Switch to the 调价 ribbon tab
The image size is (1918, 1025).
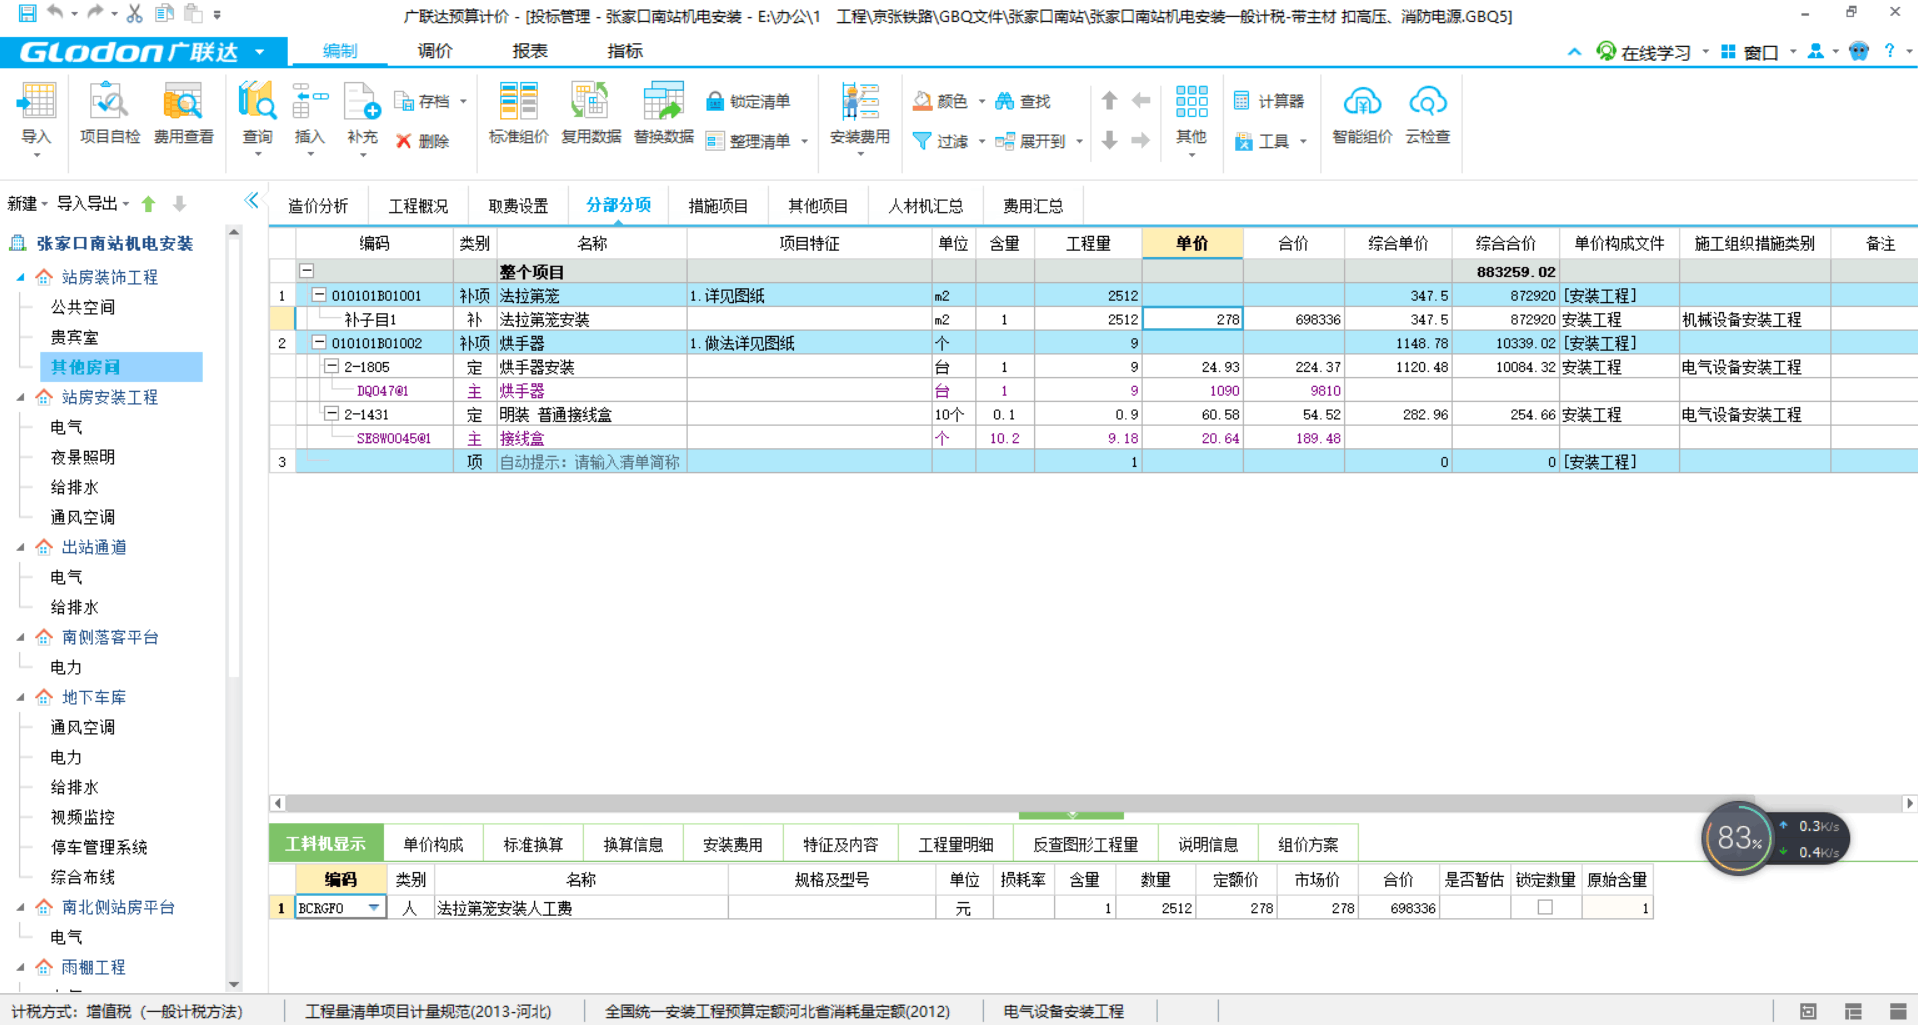pyautogui.click(x=435, y=51)
